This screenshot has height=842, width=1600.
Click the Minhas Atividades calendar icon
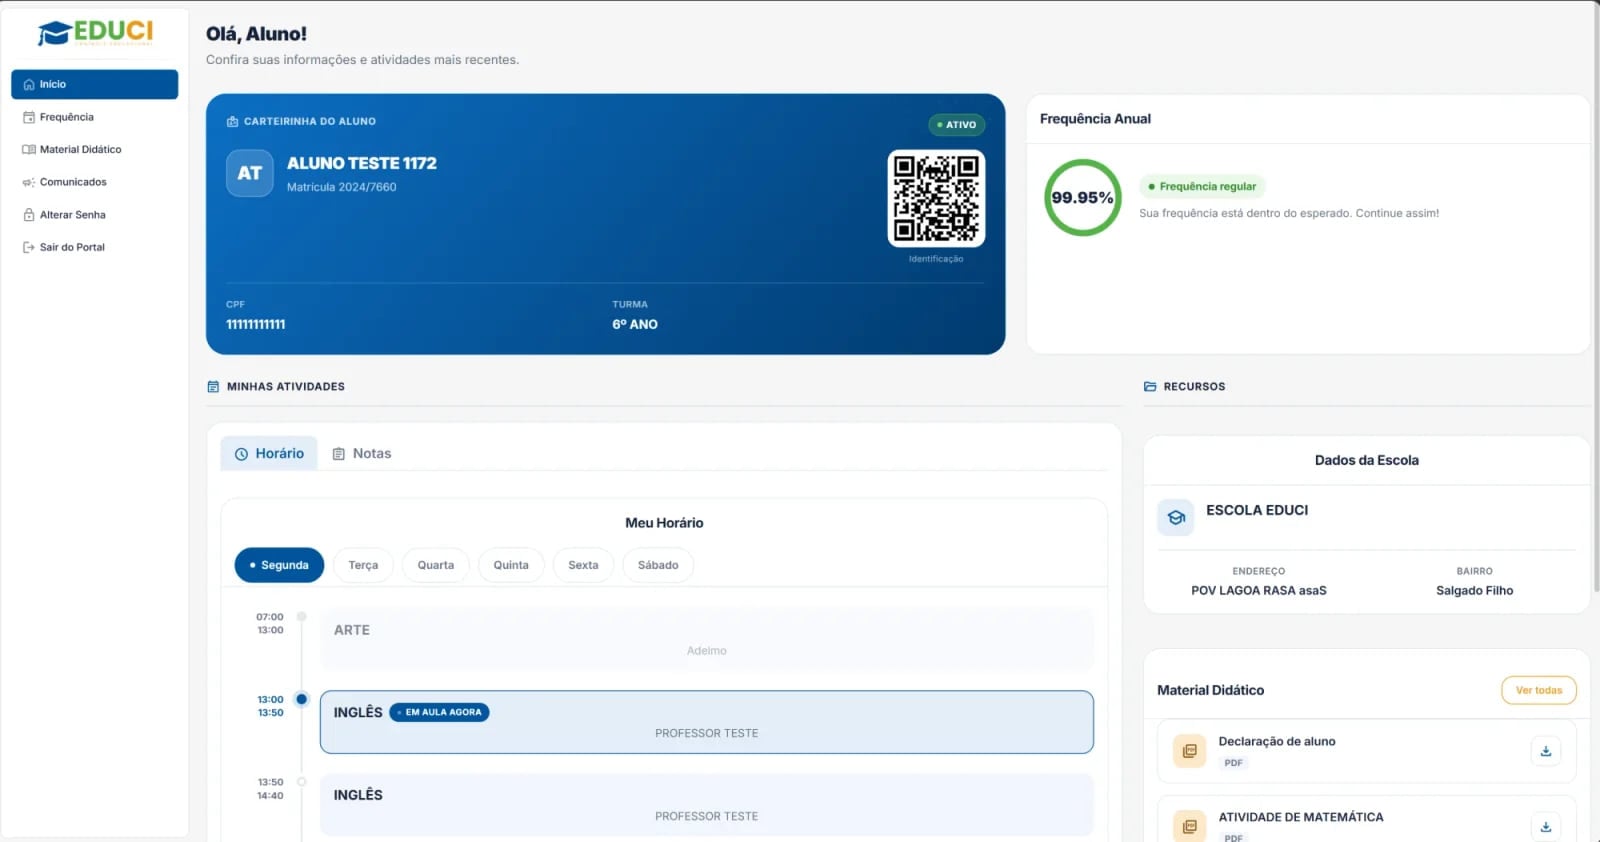pyautogui.click(x=213, y=386)
